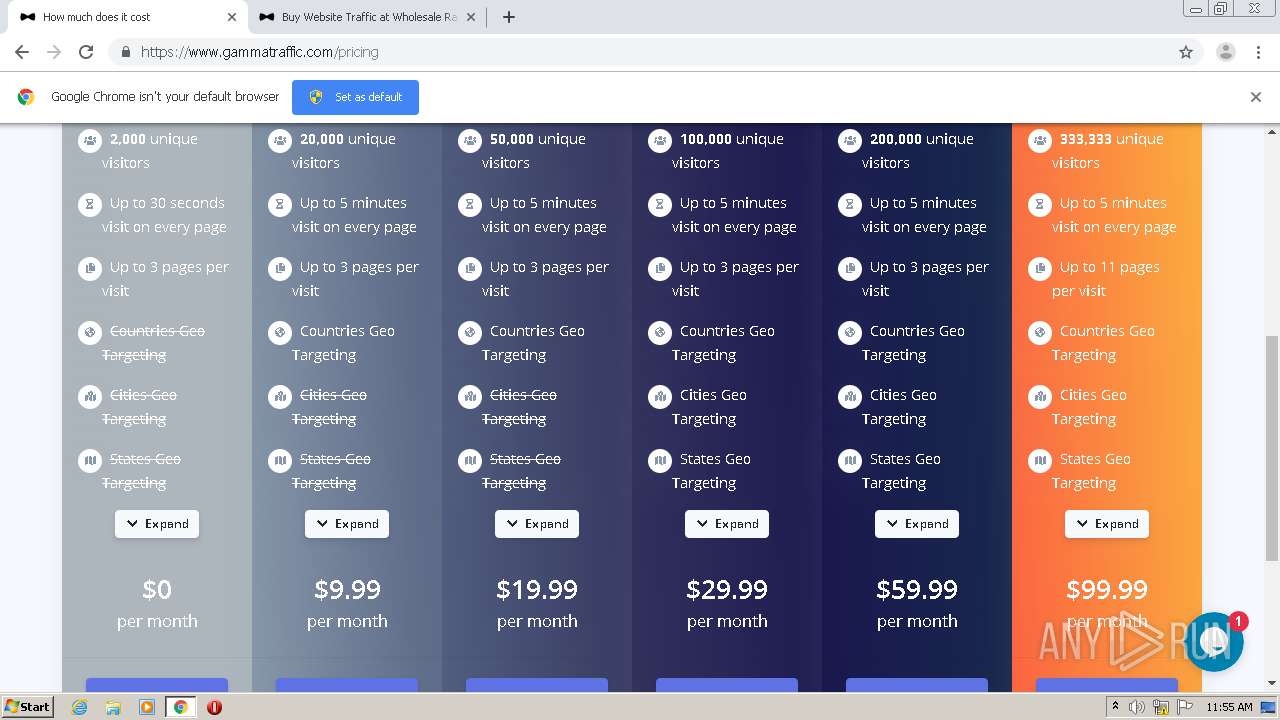Click pages icon beside Up to 11 pages

[x=1040, y=268]
